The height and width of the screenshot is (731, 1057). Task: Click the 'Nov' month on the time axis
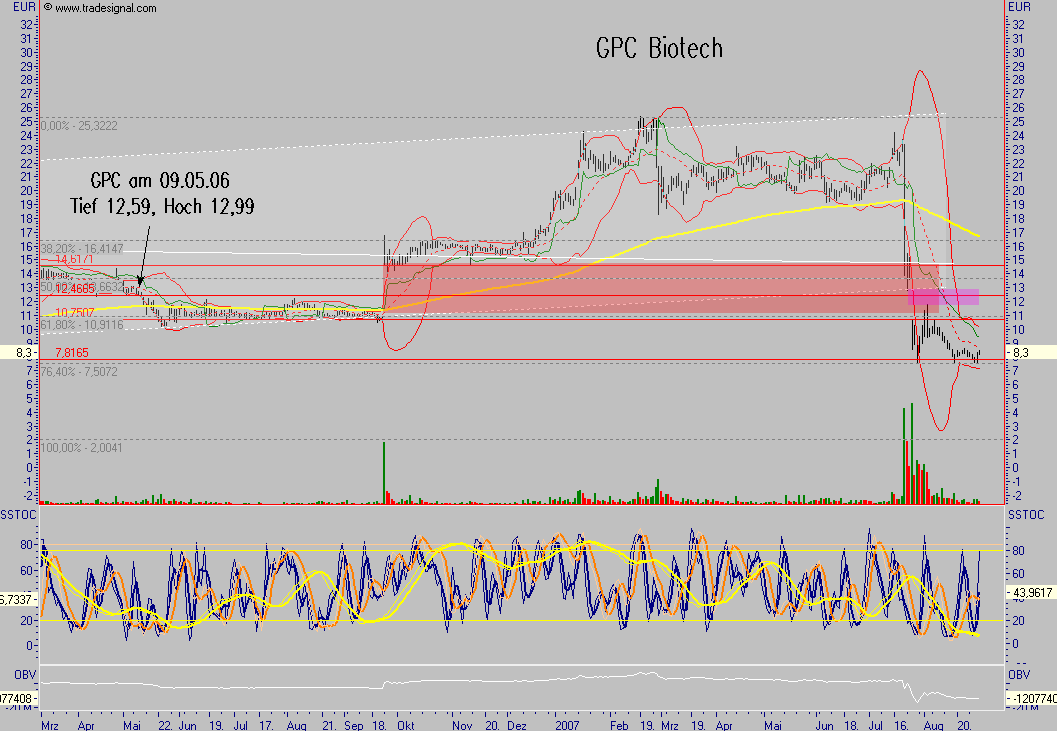[462, 725]
